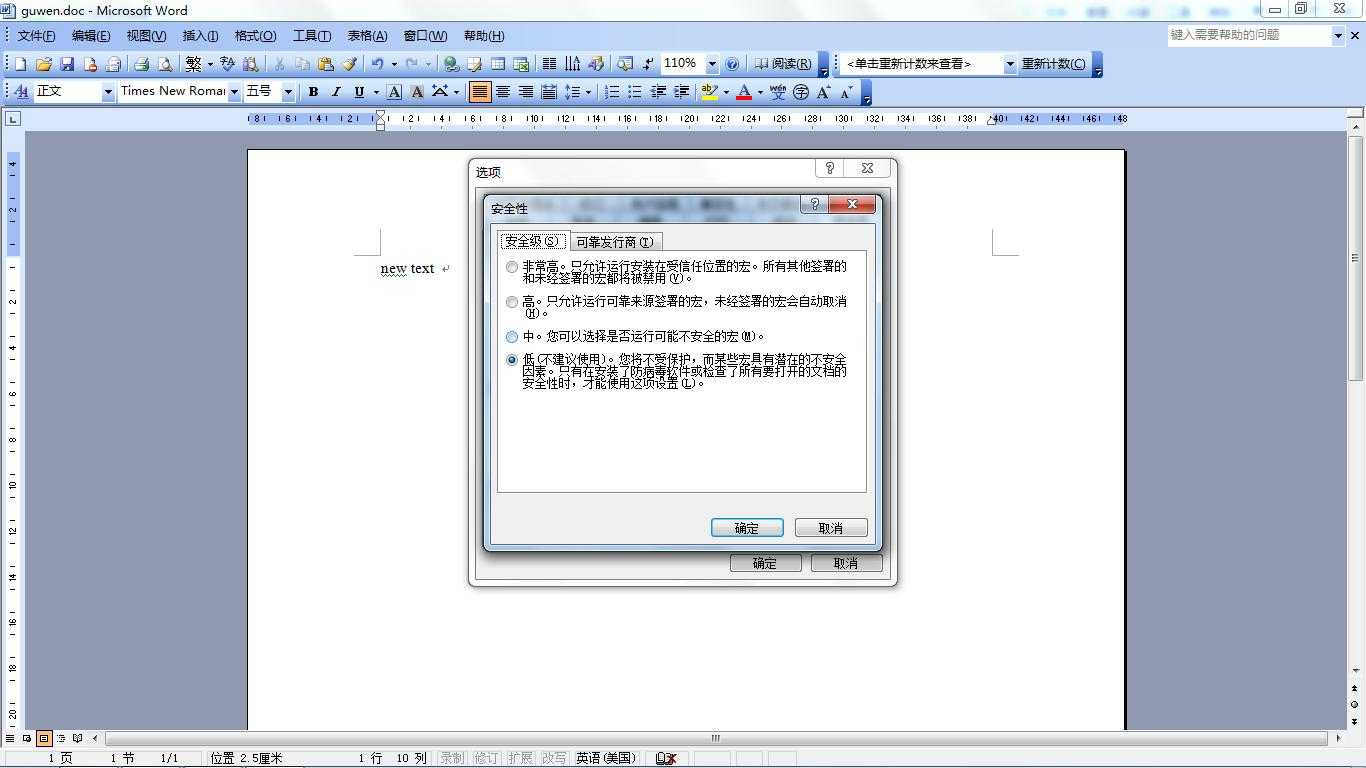1366x768 pixels.
Task: Click the Italic I icon
Action: [x=336, y=92]
